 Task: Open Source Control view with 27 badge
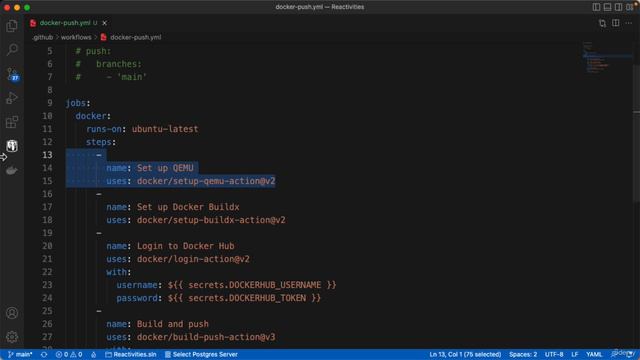pyautogui.click(x=13, y=74)
